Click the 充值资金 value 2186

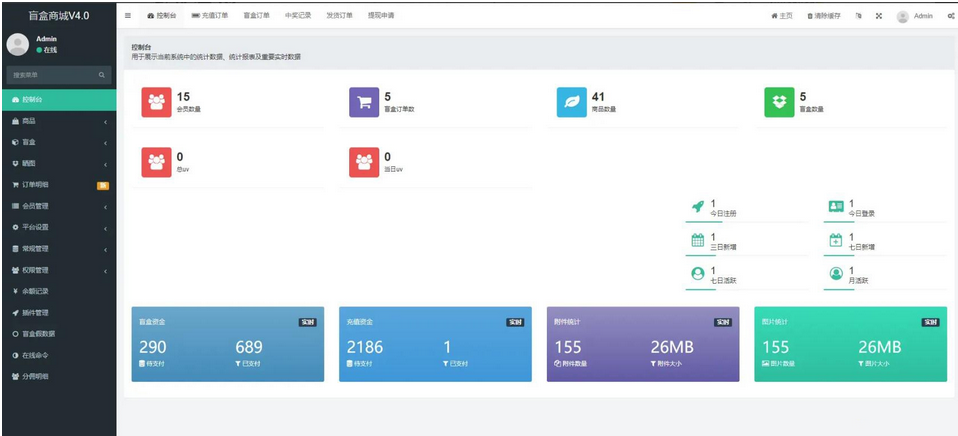click(x=365, y=347)
